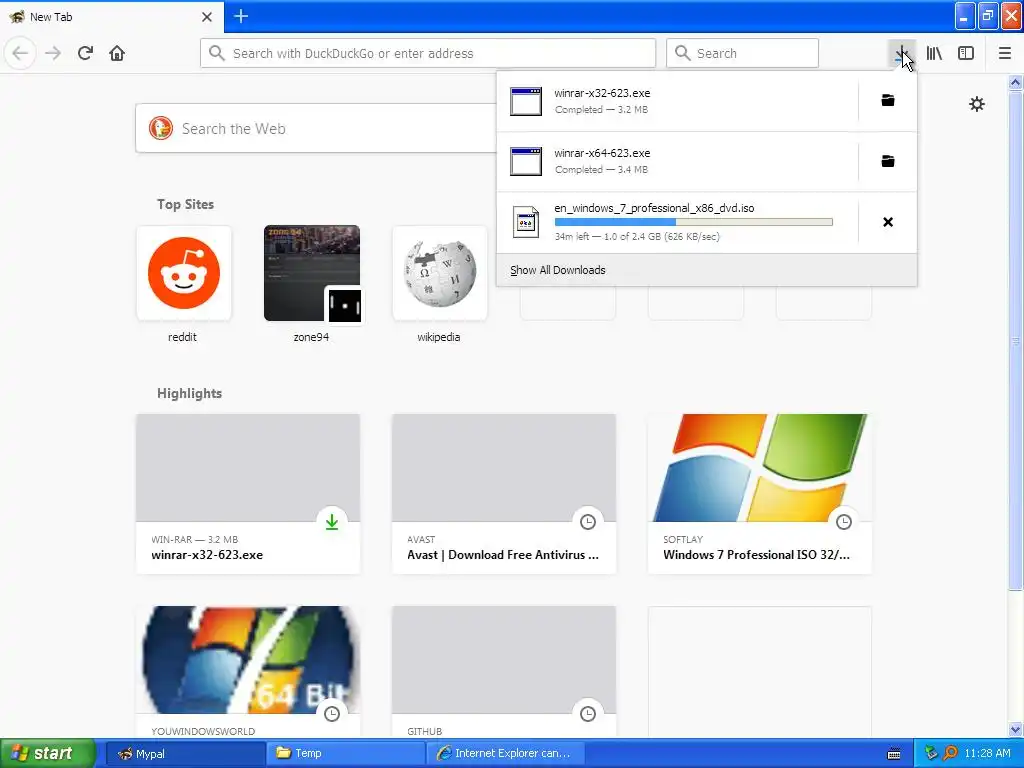The height and width of the screenshot is (768, 1024).
Task: Click the Highlights section heading
Action: pos(189,393)
